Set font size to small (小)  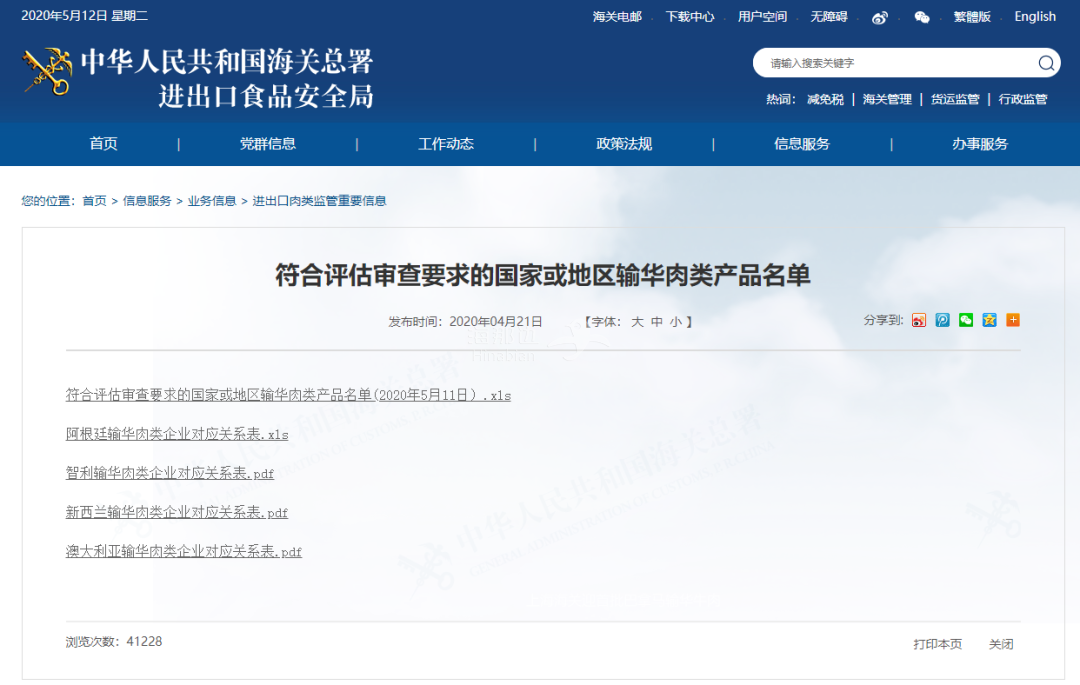[676, 322]
